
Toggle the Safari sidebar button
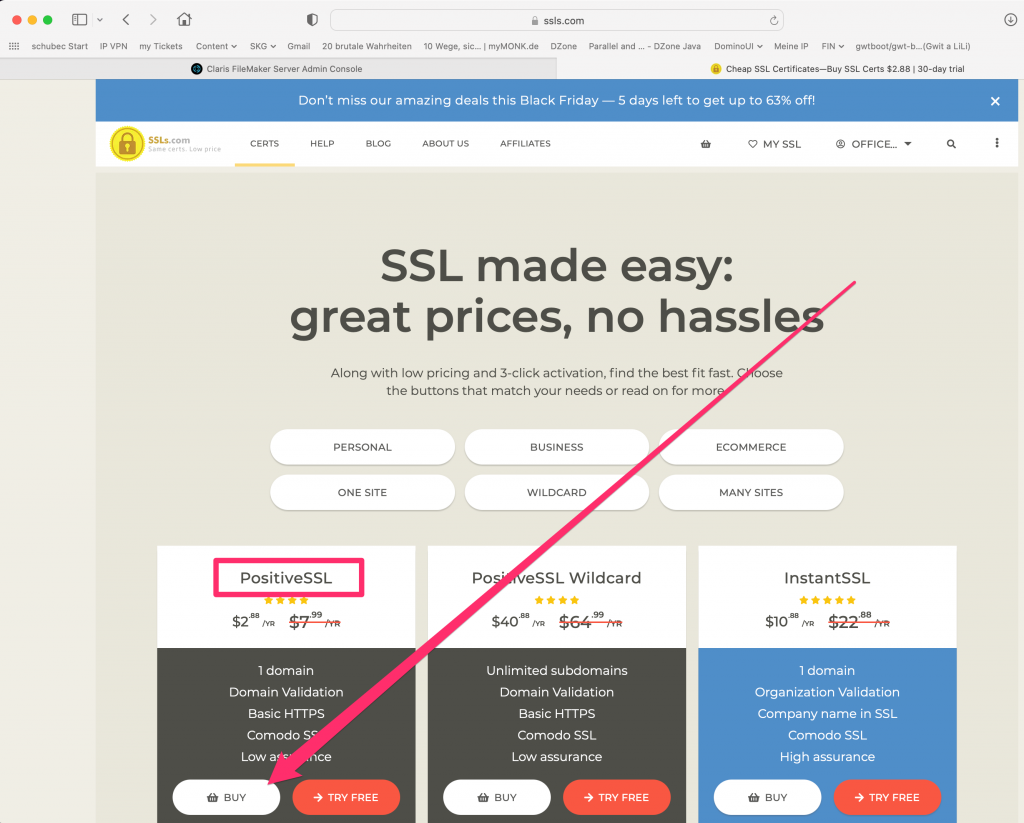[x=80, y=20]
